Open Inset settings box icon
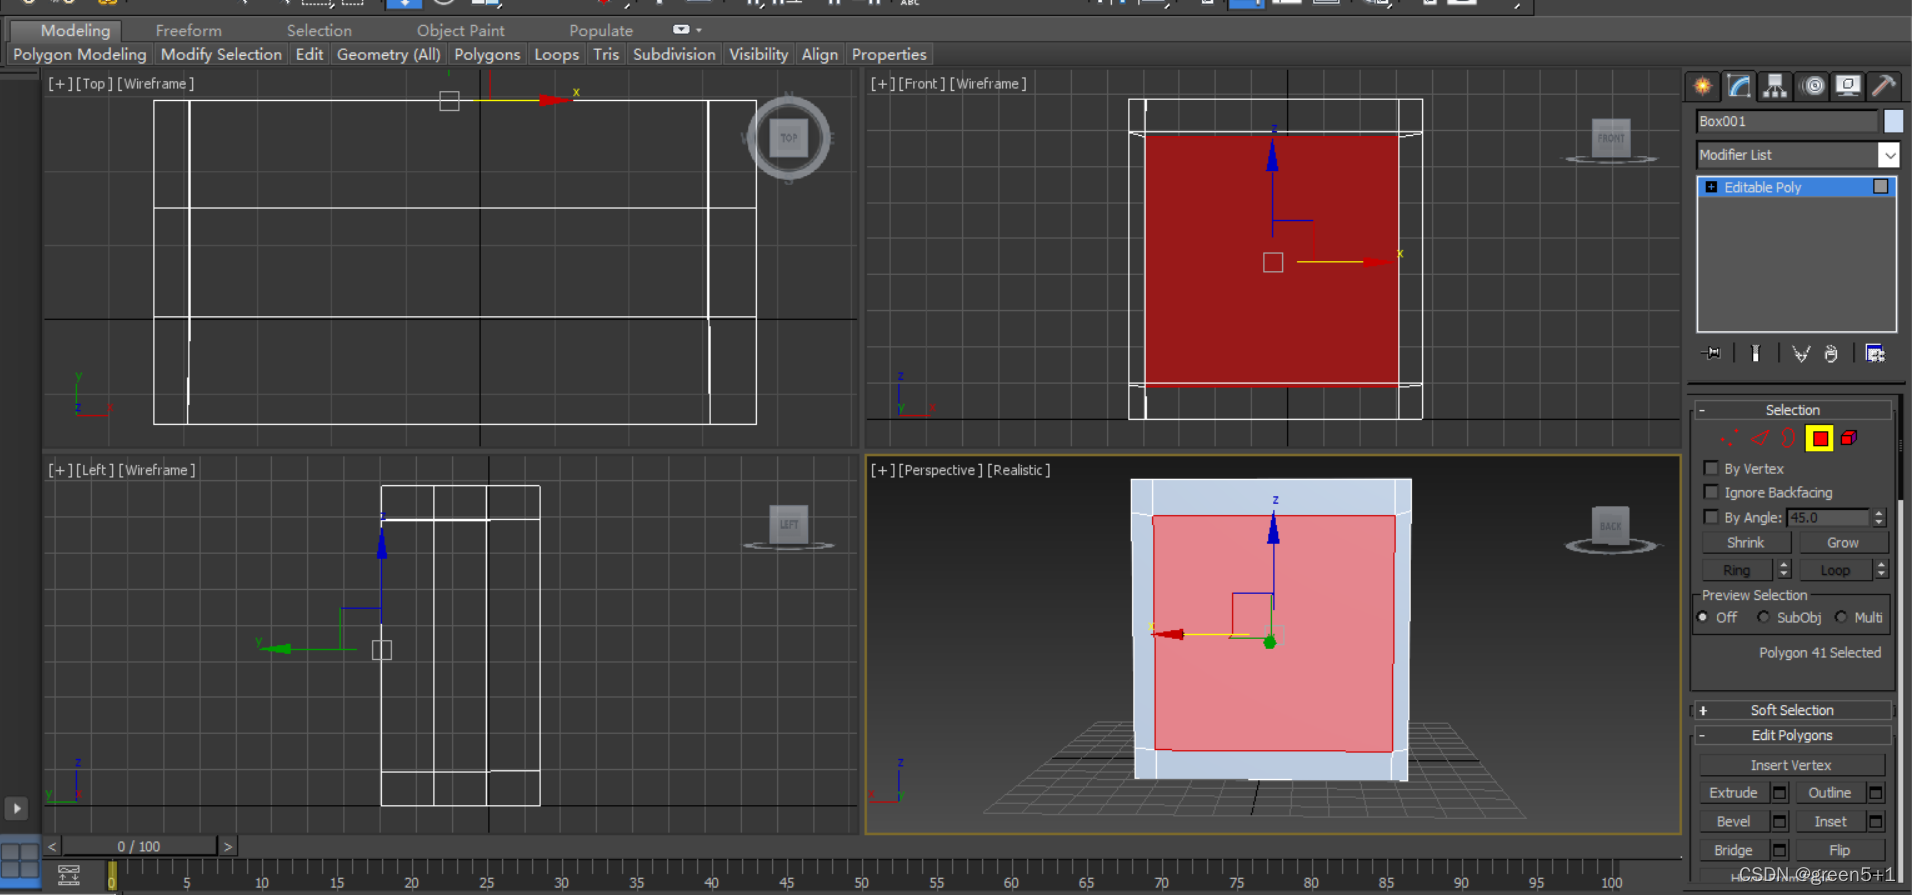Viewport: 1912px width, 895px height. [1876, 821]
